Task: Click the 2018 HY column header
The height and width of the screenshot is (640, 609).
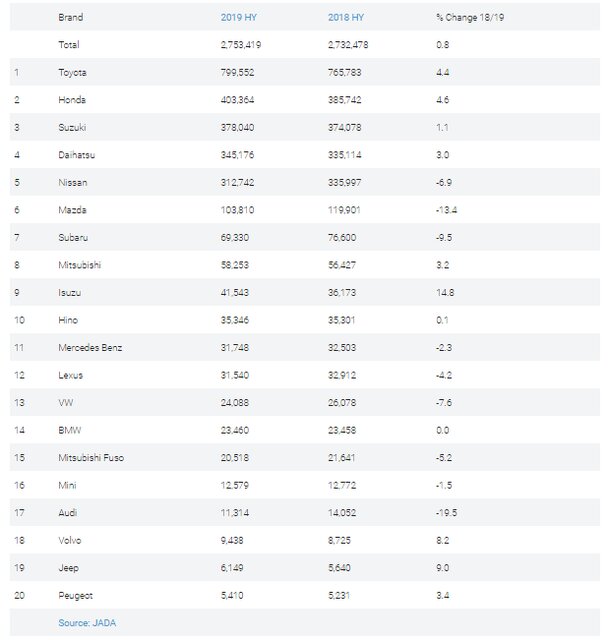Action: coord(347,17)
